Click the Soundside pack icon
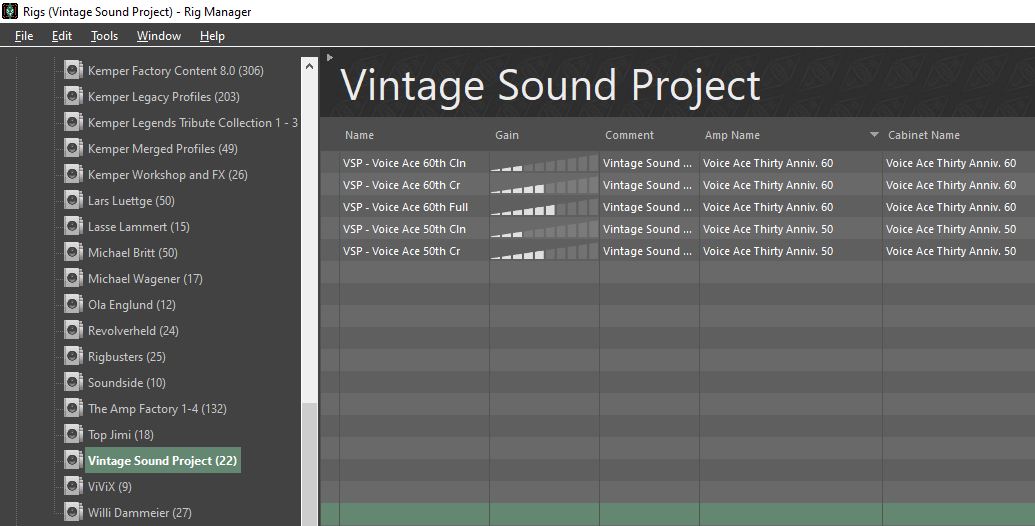 click(73, 382)
